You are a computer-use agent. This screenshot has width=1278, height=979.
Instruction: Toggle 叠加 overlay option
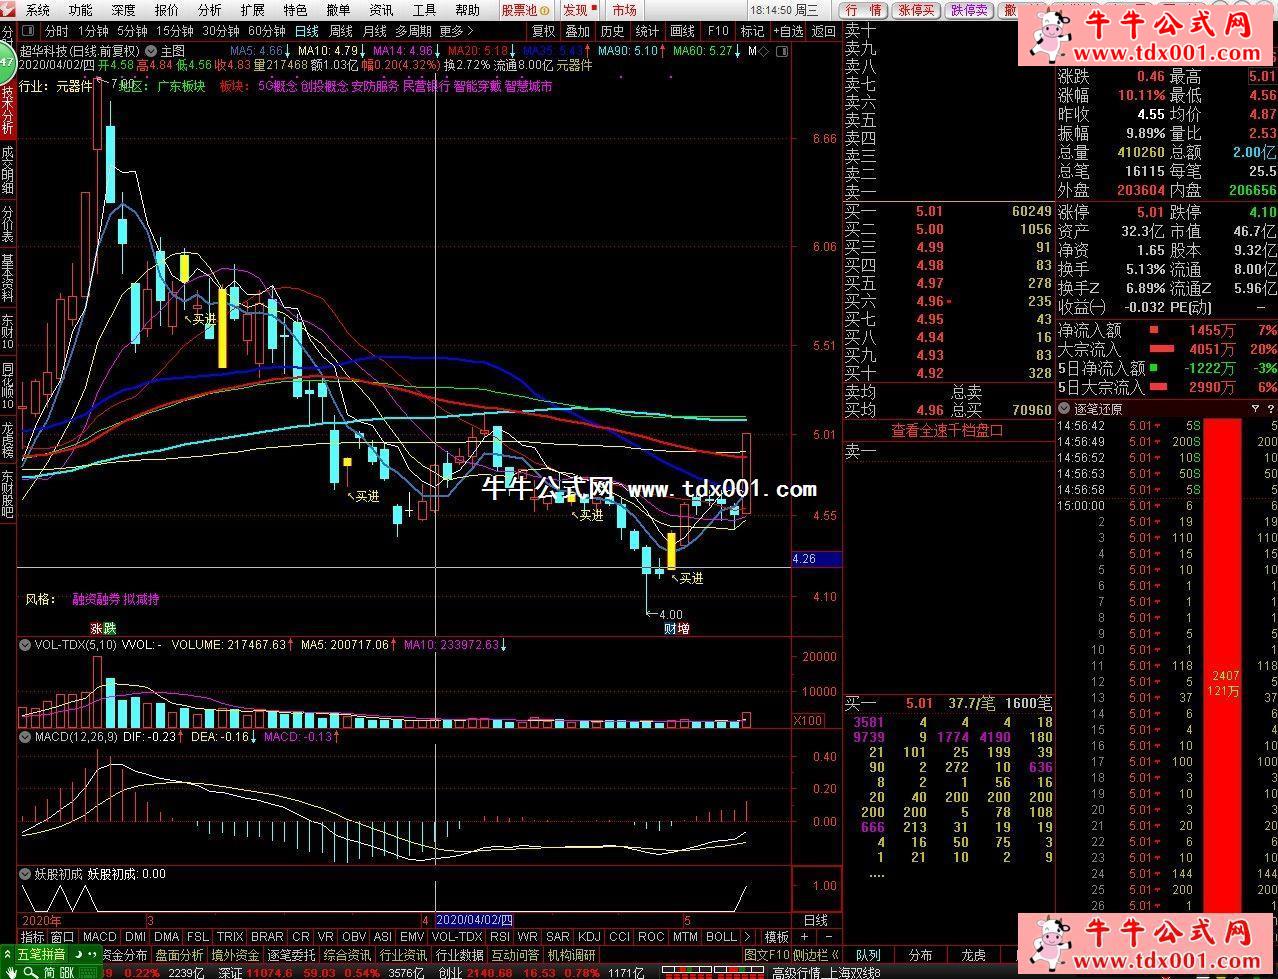(x=578, y=31)
